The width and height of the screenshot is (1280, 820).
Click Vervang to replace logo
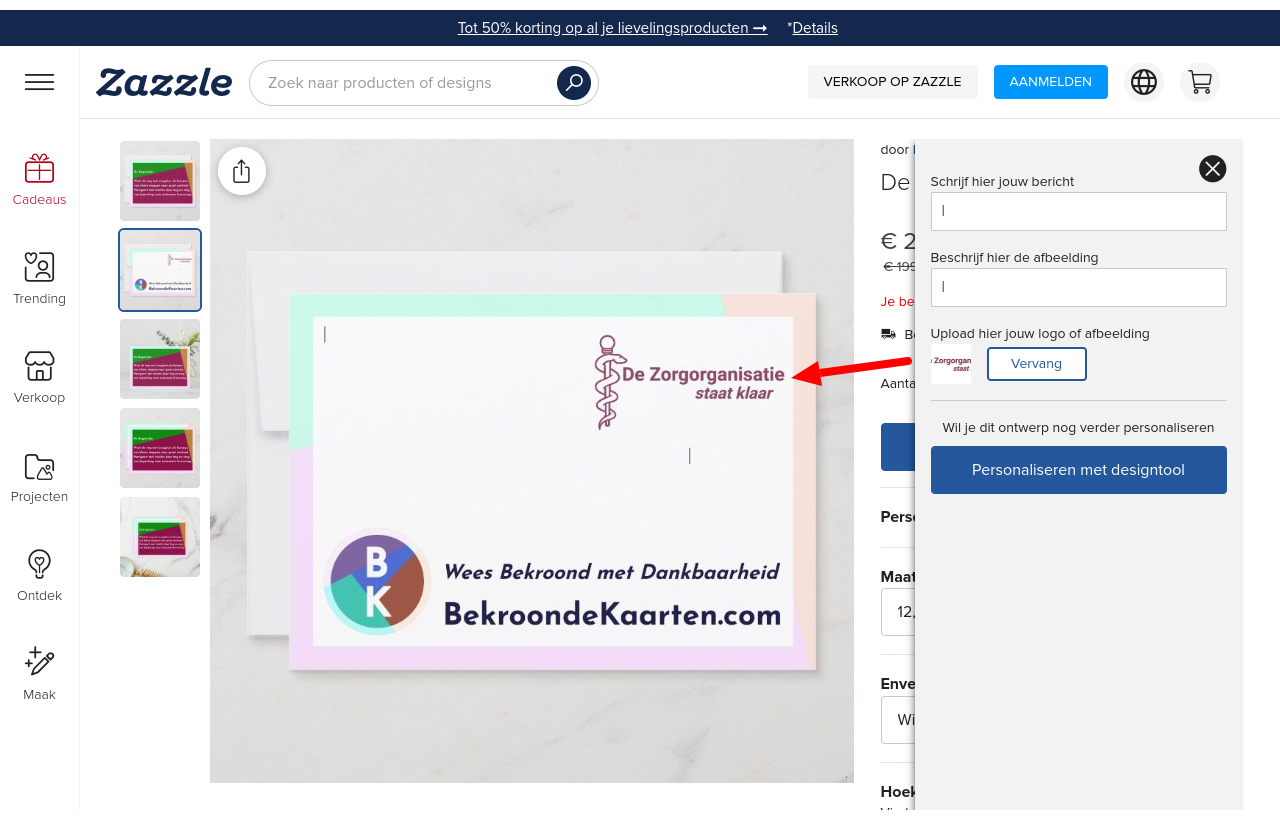click(x=1036, y=364)
